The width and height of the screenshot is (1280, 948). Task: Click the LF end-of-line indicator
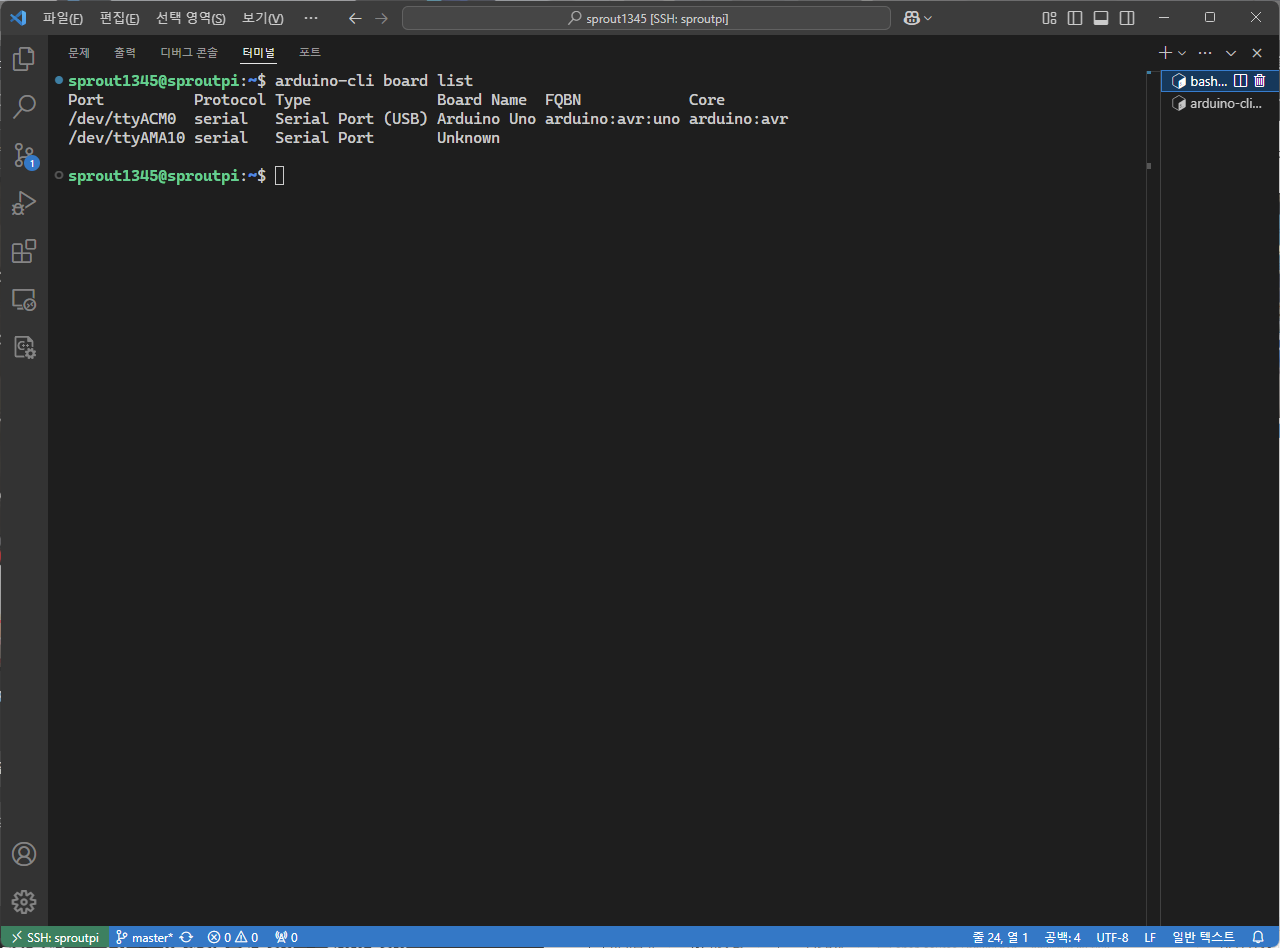point(1150,937)
